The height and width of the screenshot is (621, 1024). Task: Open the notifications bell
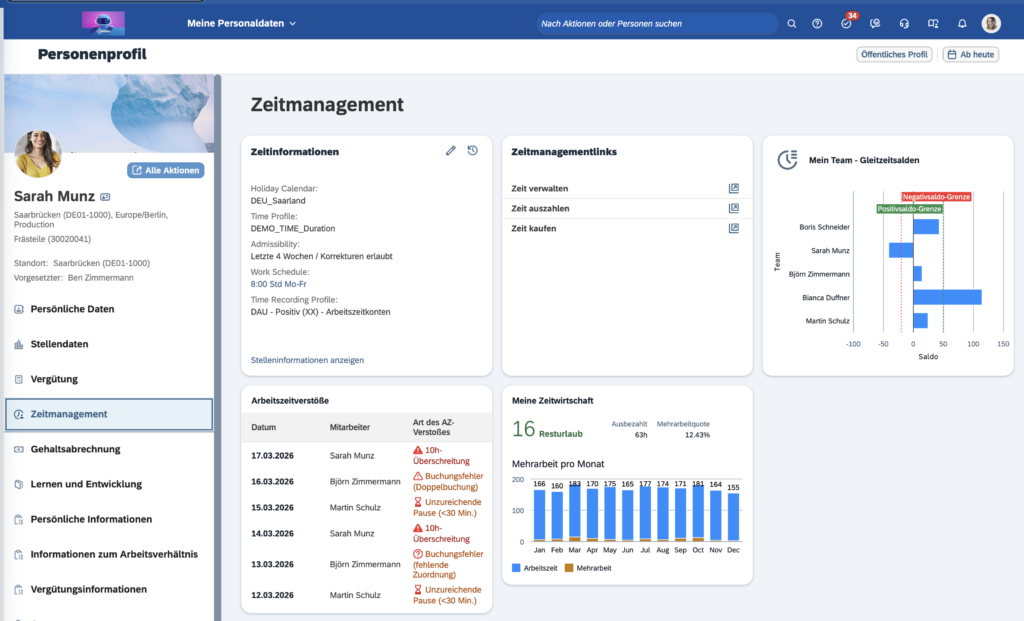click(962, 23)
